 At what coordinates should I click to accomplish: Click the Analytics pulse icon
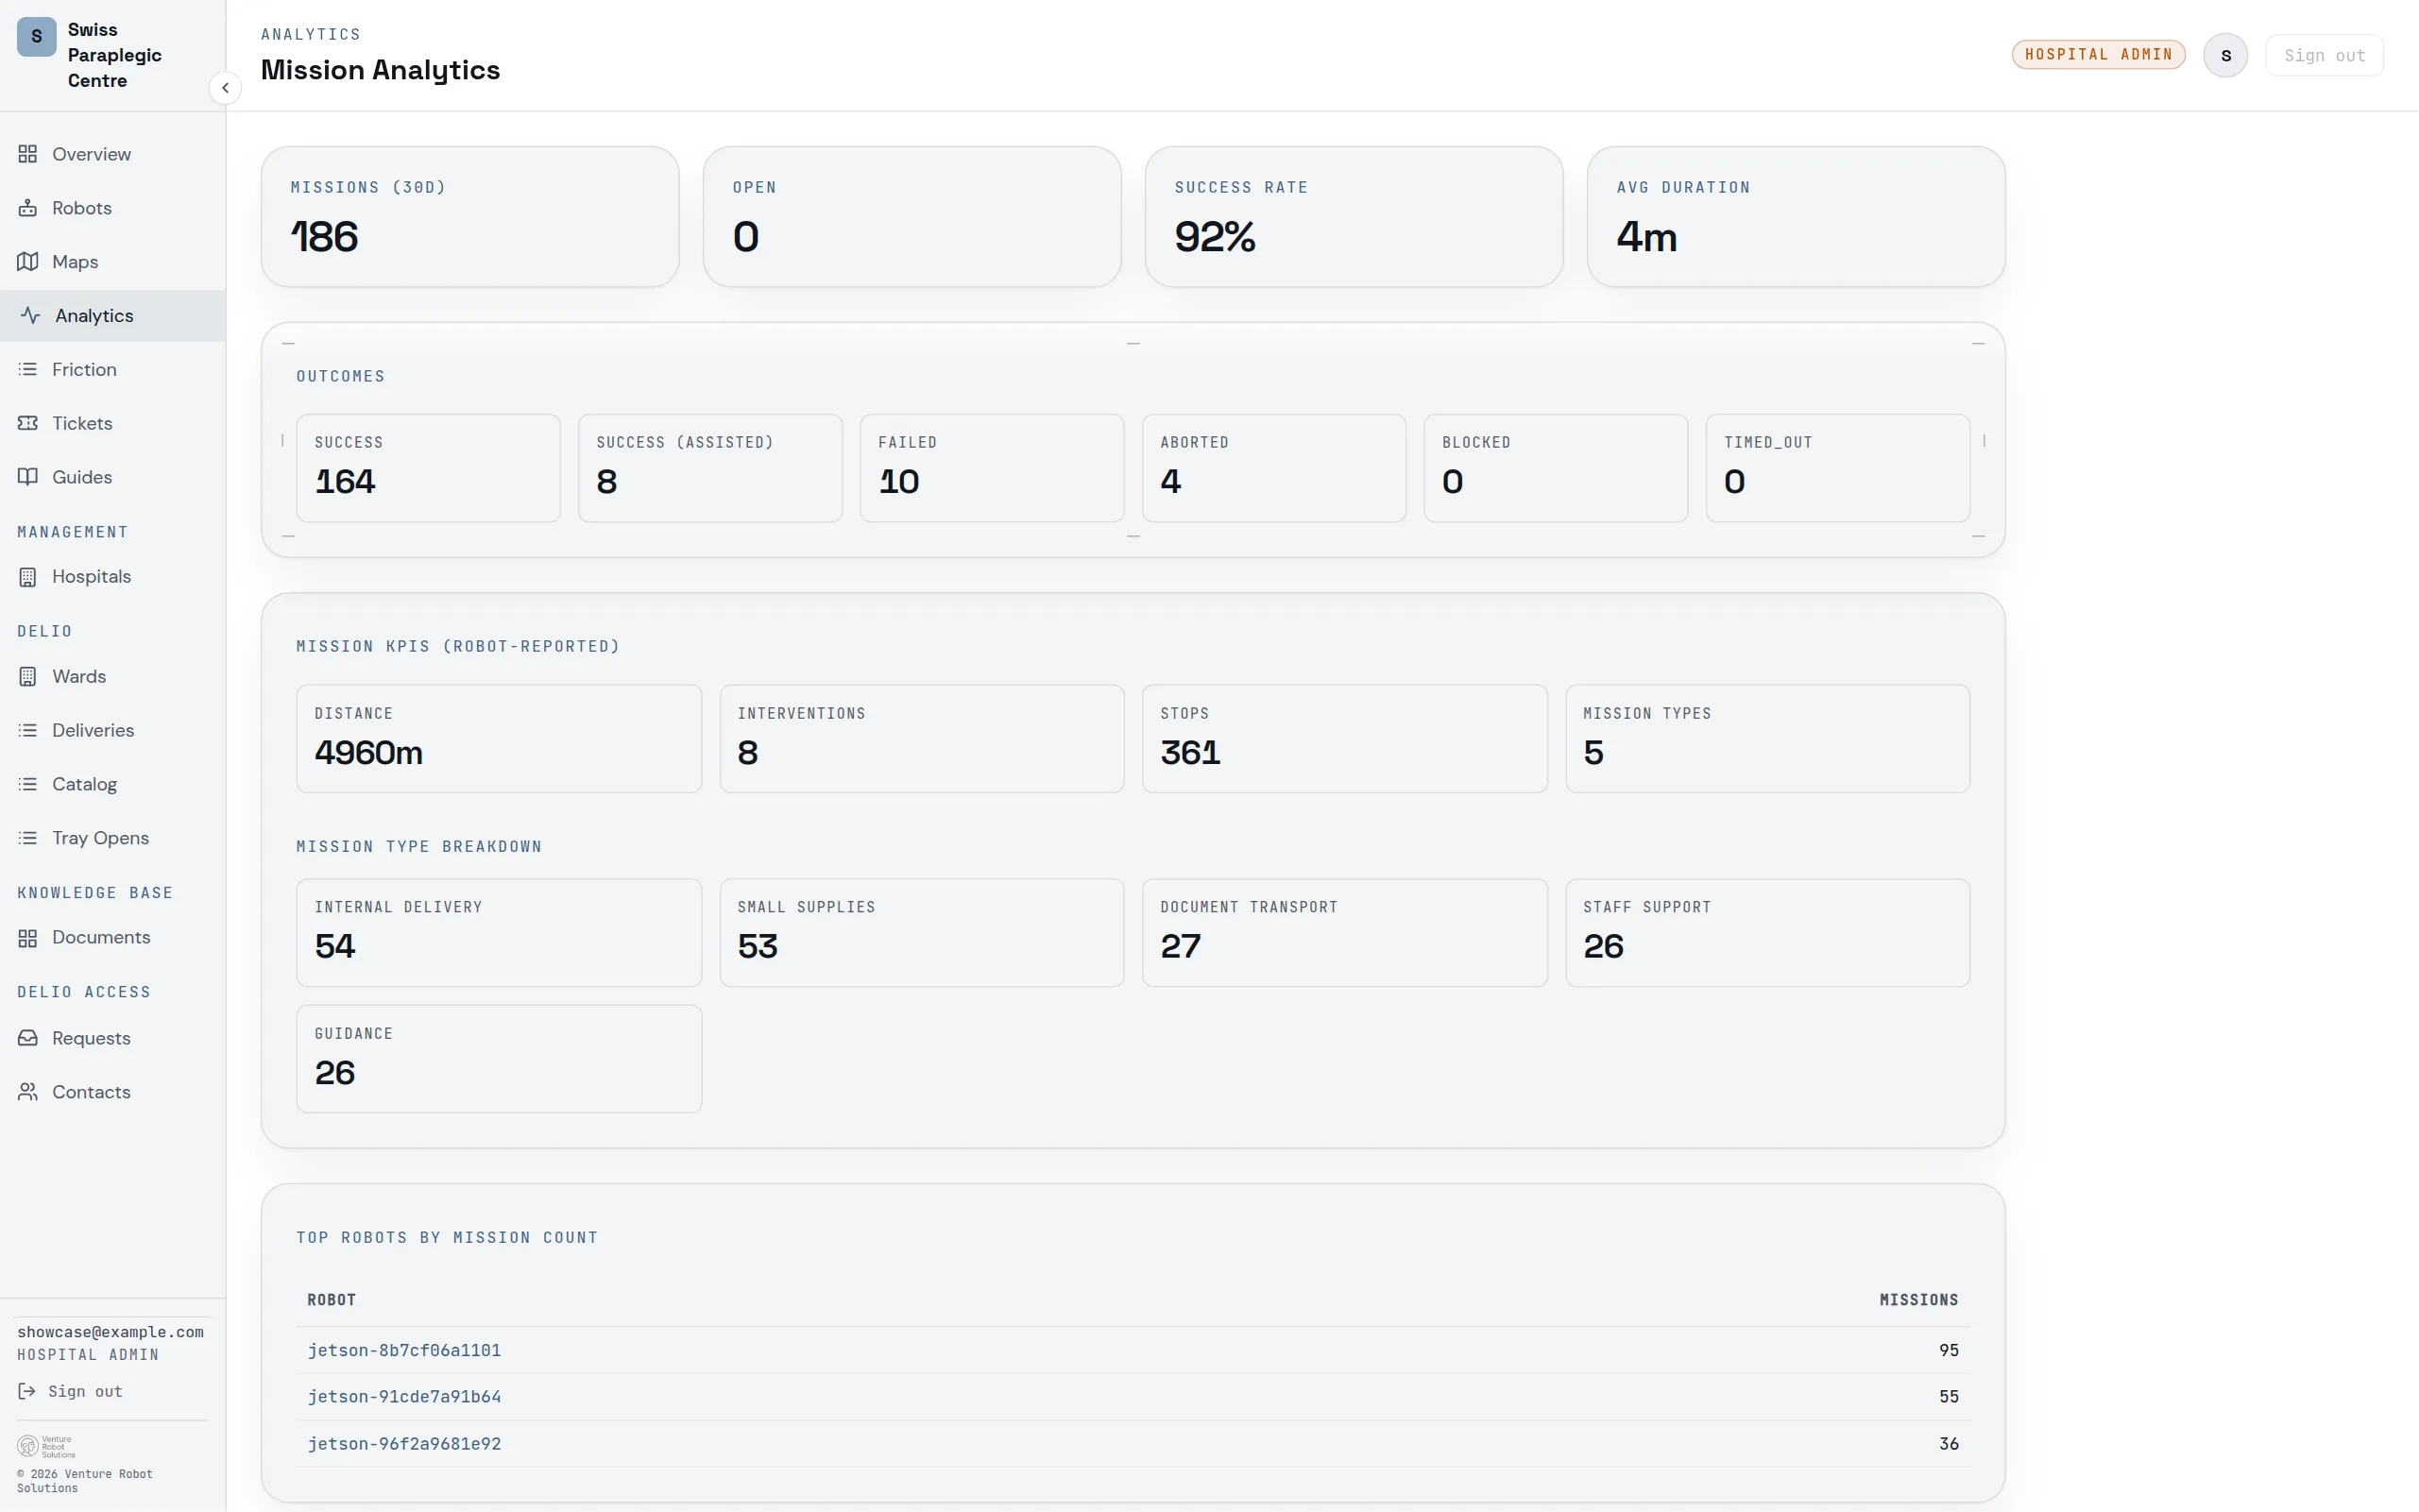31,316
